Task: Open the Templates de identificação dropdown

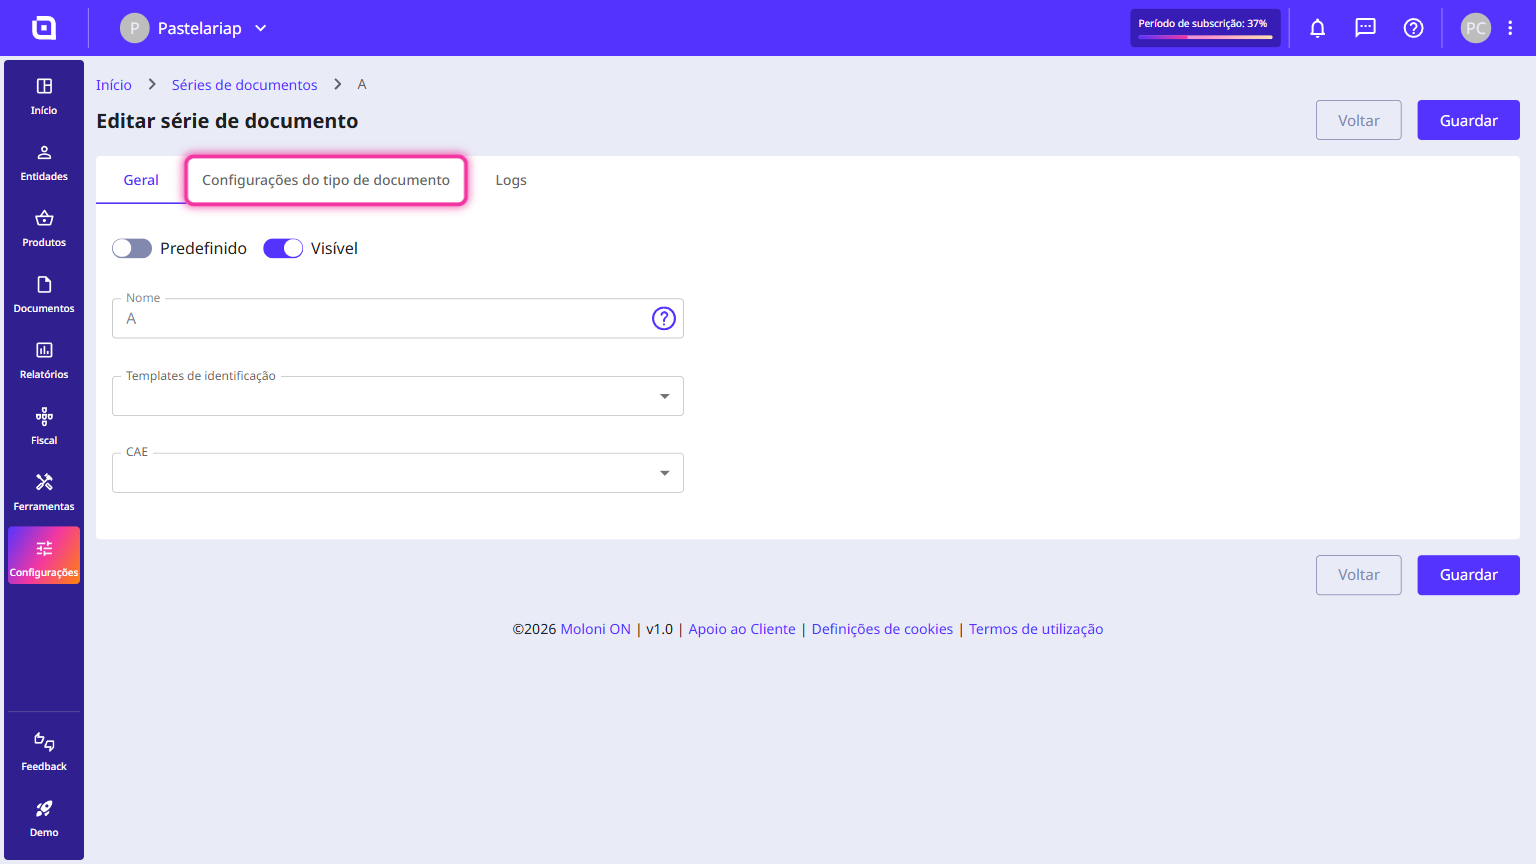Action: click(x=398, y=396)
